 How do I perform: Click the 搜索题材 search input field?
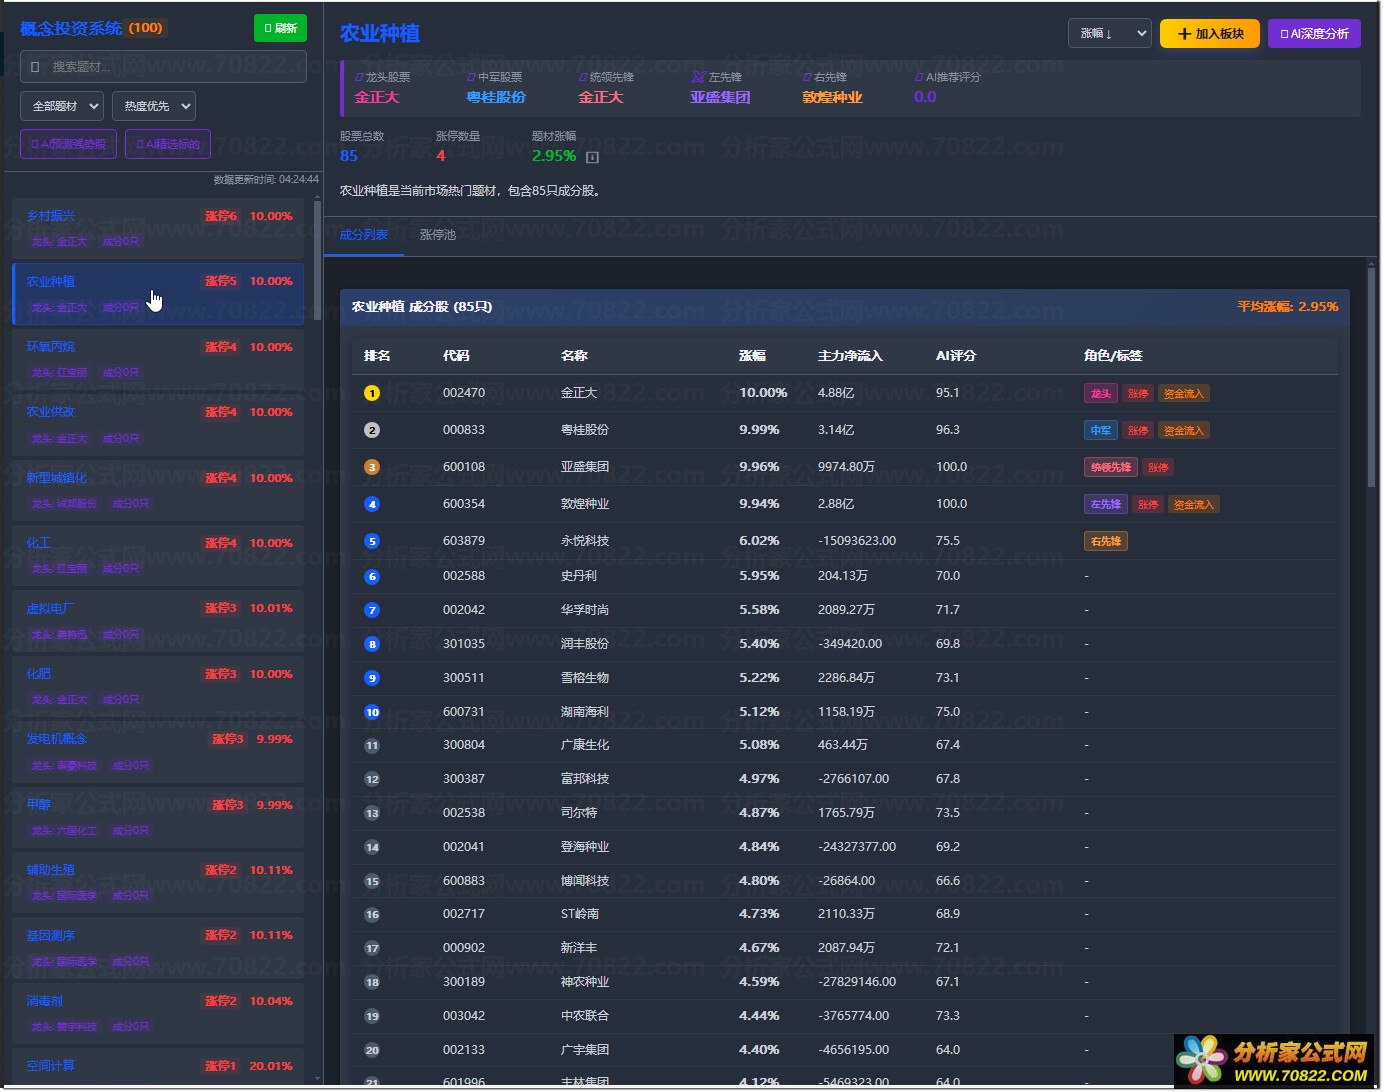(x=163, y=67)
